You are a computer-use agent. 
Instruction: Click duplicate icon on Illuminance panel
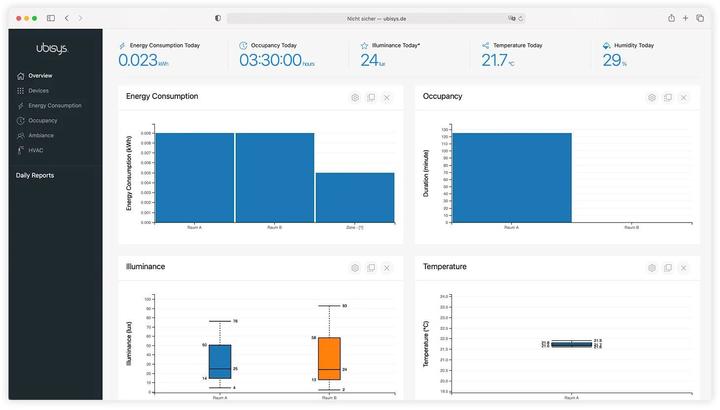[371, 268]
